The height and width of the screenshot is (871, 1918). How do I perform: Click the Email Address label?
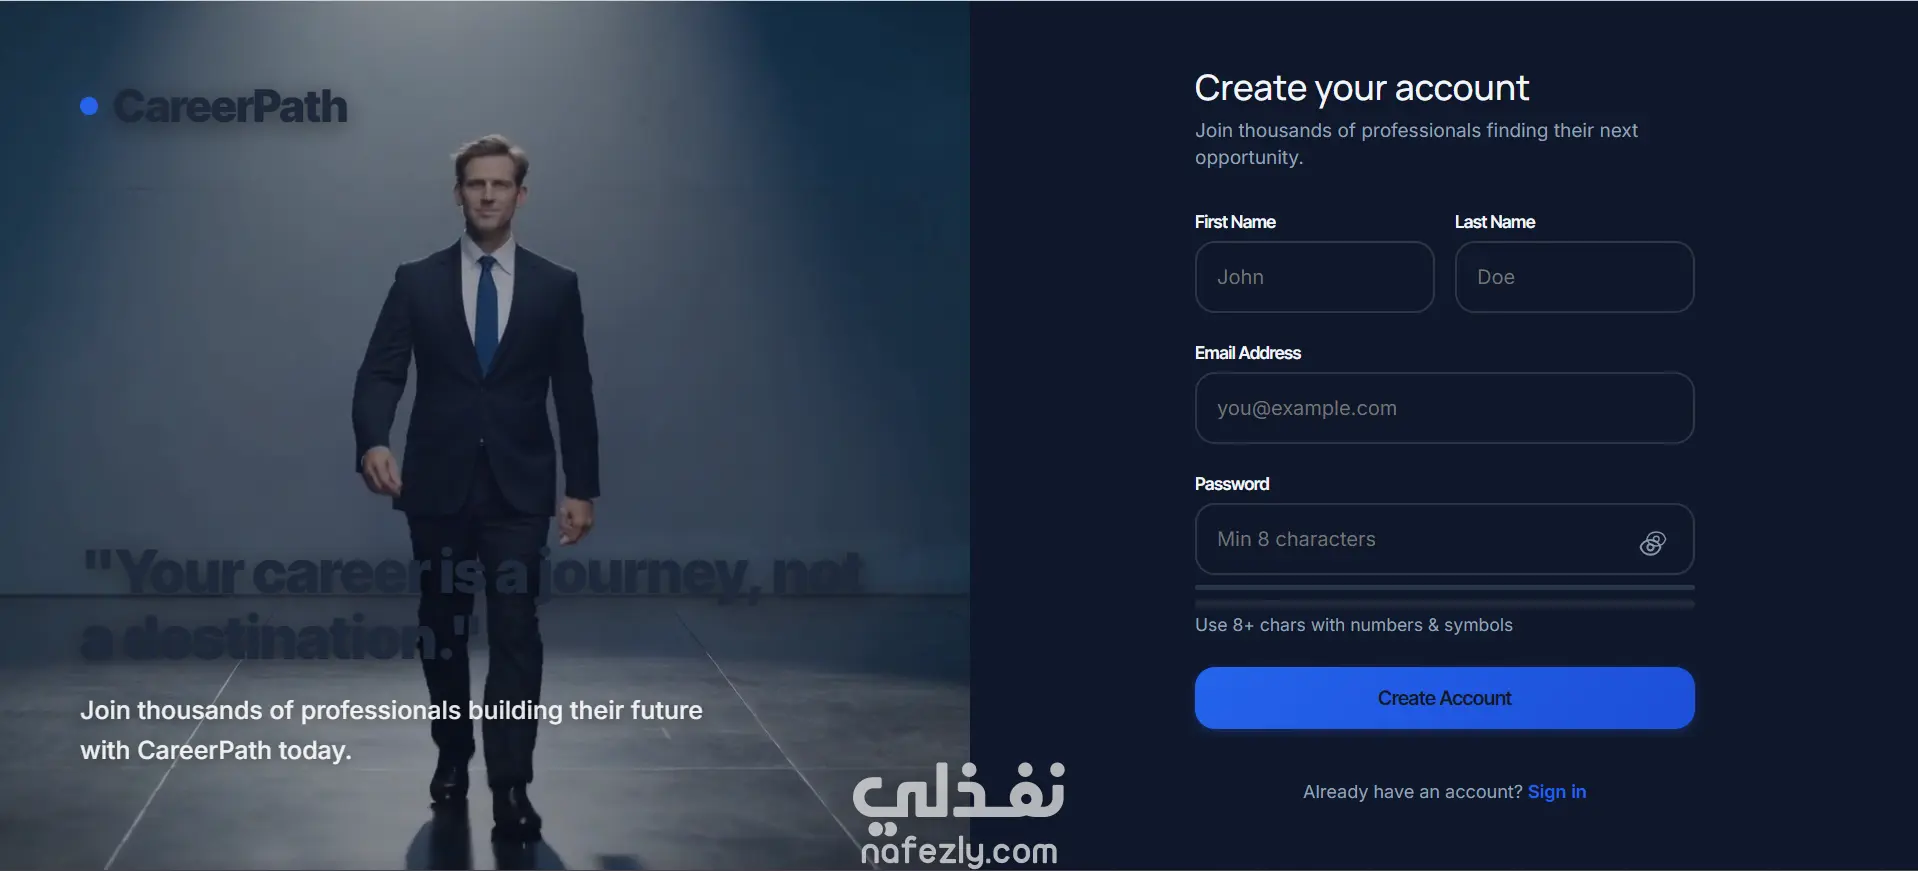point(1248,353)
